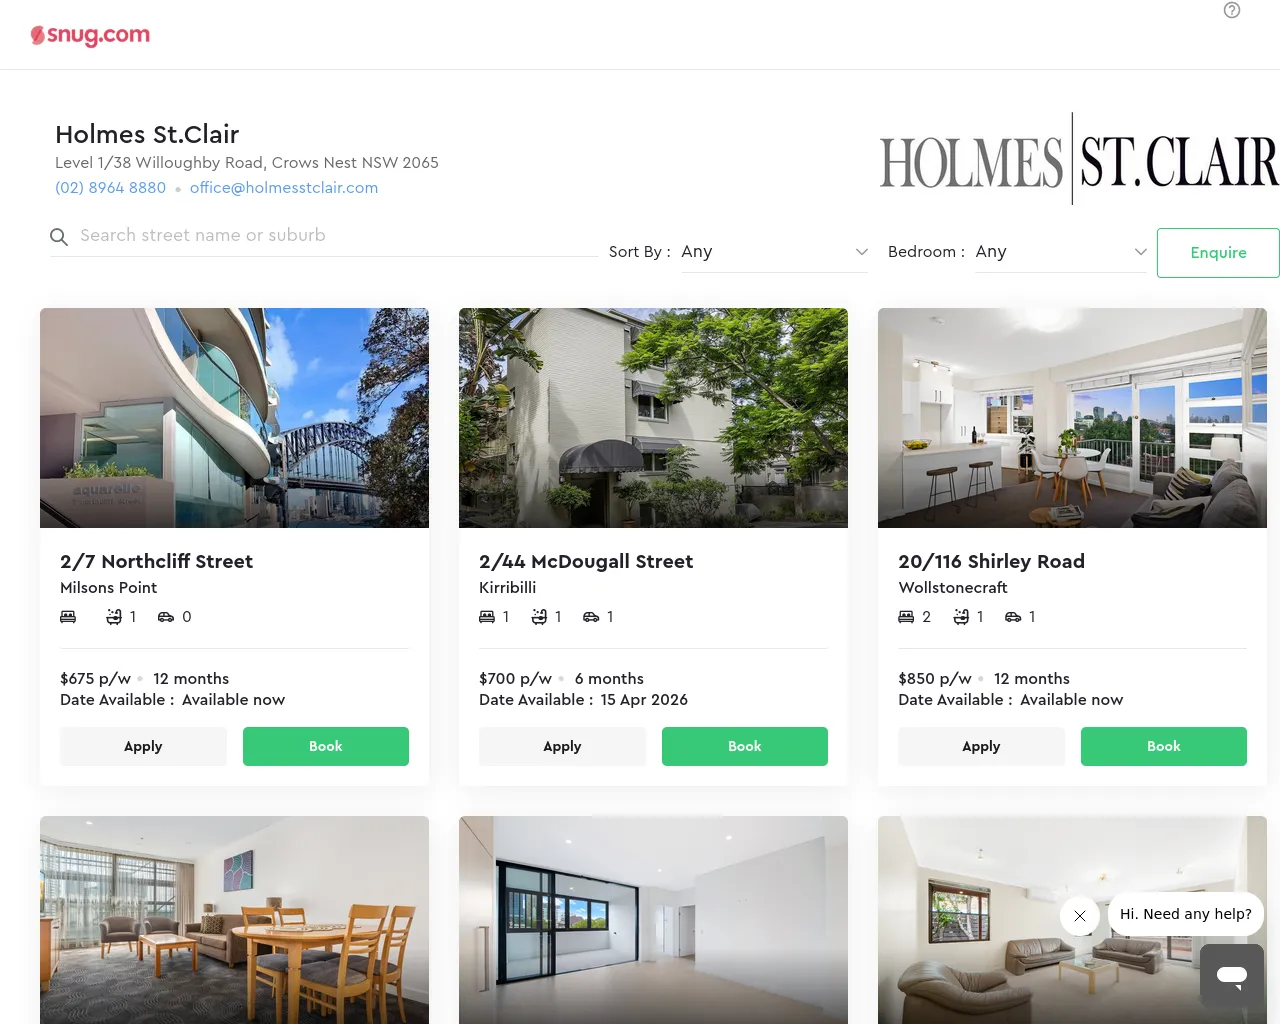Click bathroom icon on 2/44 McDougall Street
Viewport: 1280px width, 1024px height.
tap(539, 617)
